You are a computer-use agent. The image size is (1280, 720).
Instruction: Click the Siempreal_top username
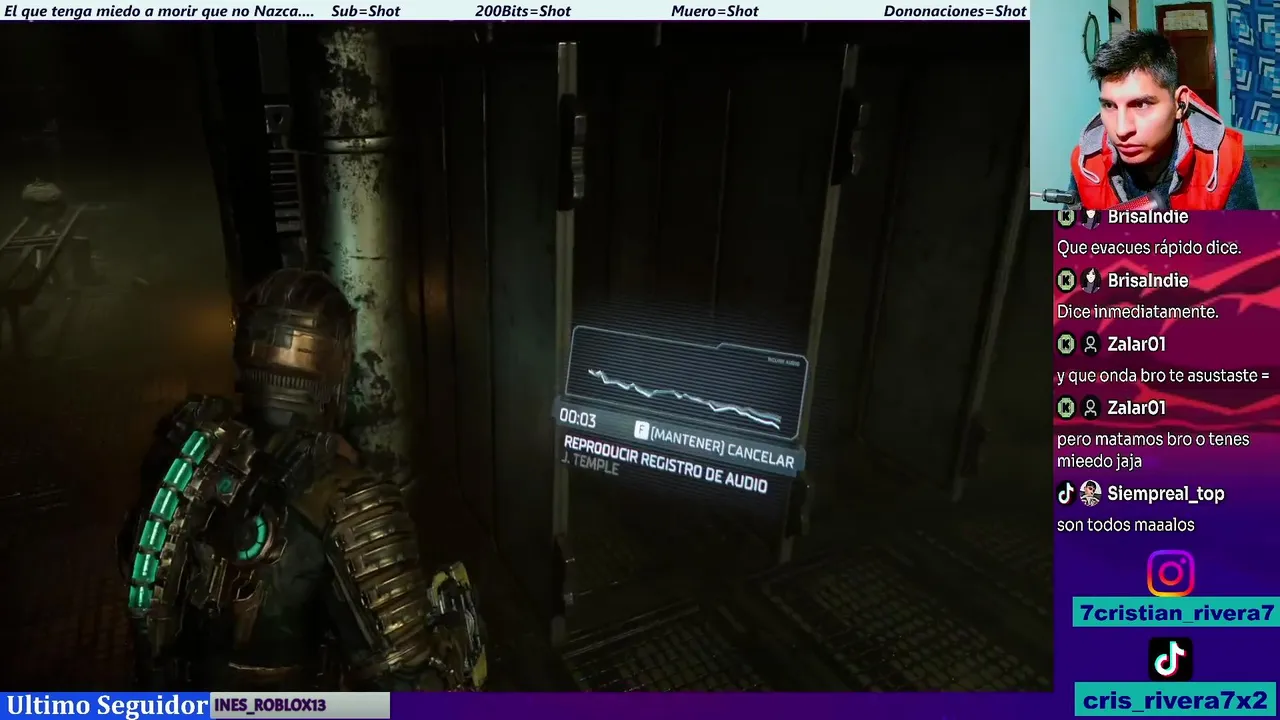pyautogui.click(x=1165, y=494)
